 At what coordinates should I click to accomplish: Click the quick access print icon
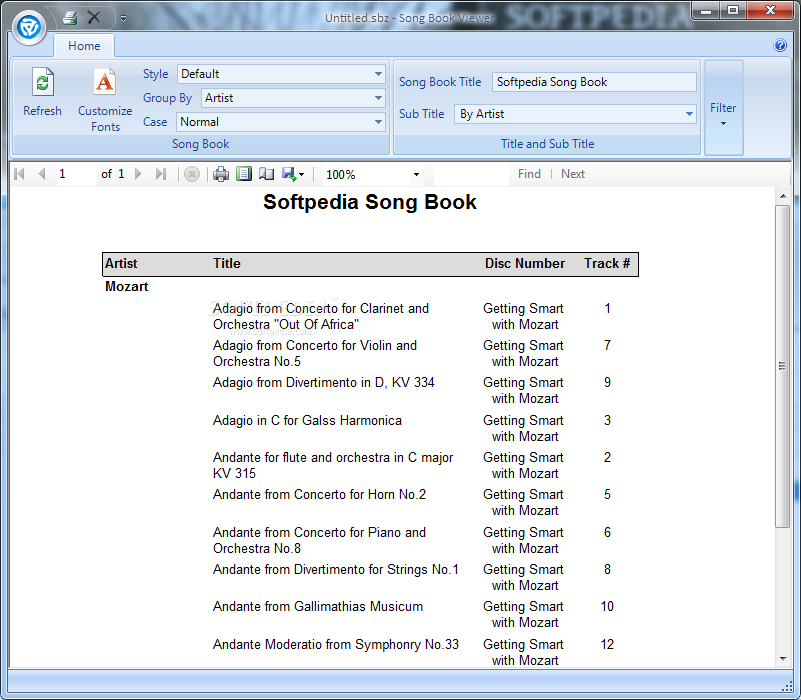[70, 18]
